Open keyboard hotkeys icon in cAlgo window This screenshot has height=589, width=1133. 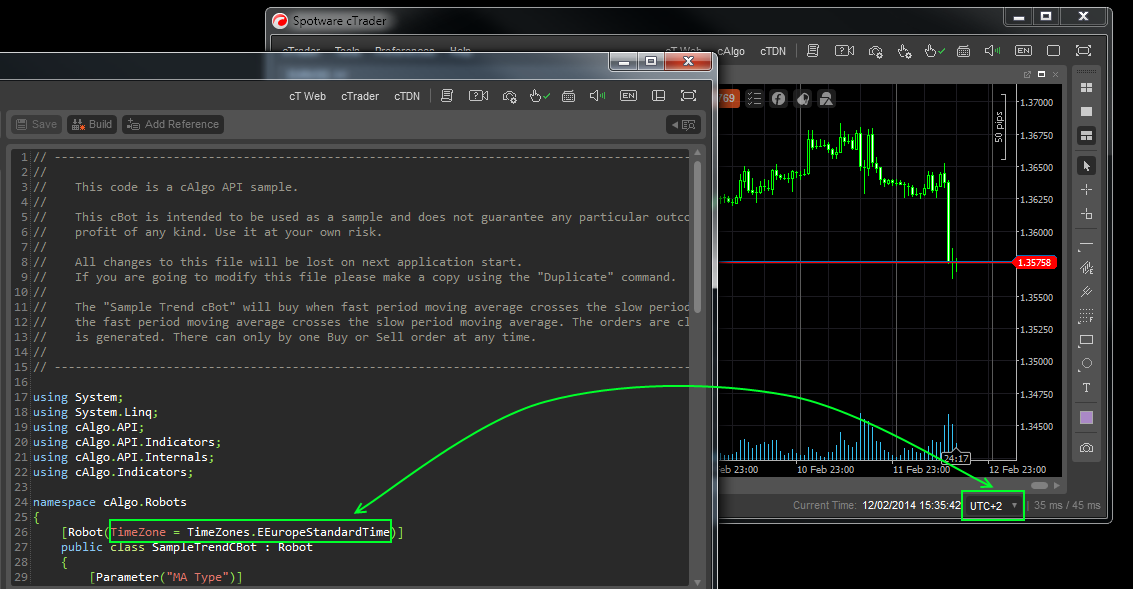click(569, 96)
